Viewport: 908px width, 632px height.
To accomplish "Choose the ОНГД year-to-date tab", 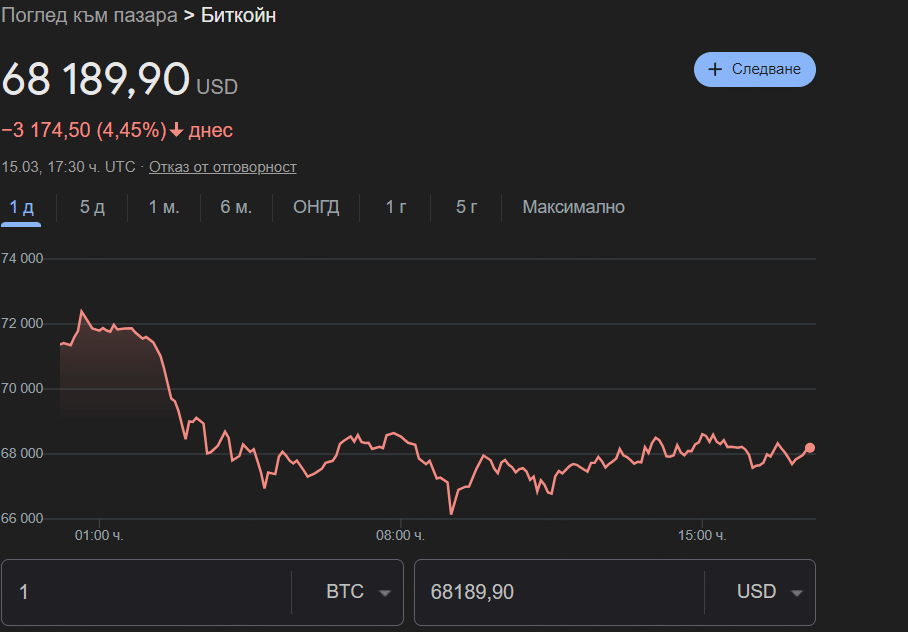I will pos(316,207).
